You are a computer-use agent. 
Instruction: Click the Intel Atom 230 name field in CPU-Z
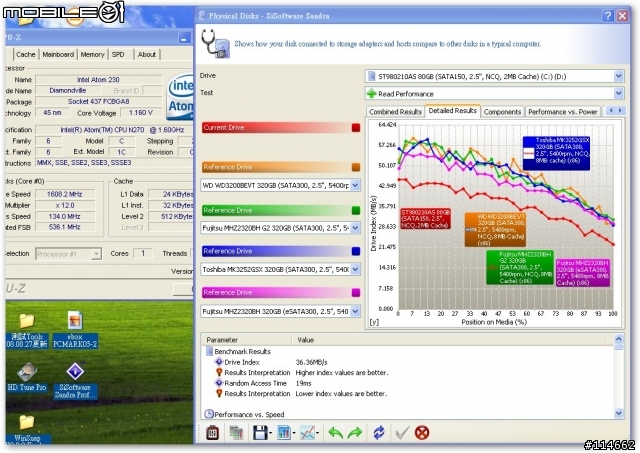point(98,80)
